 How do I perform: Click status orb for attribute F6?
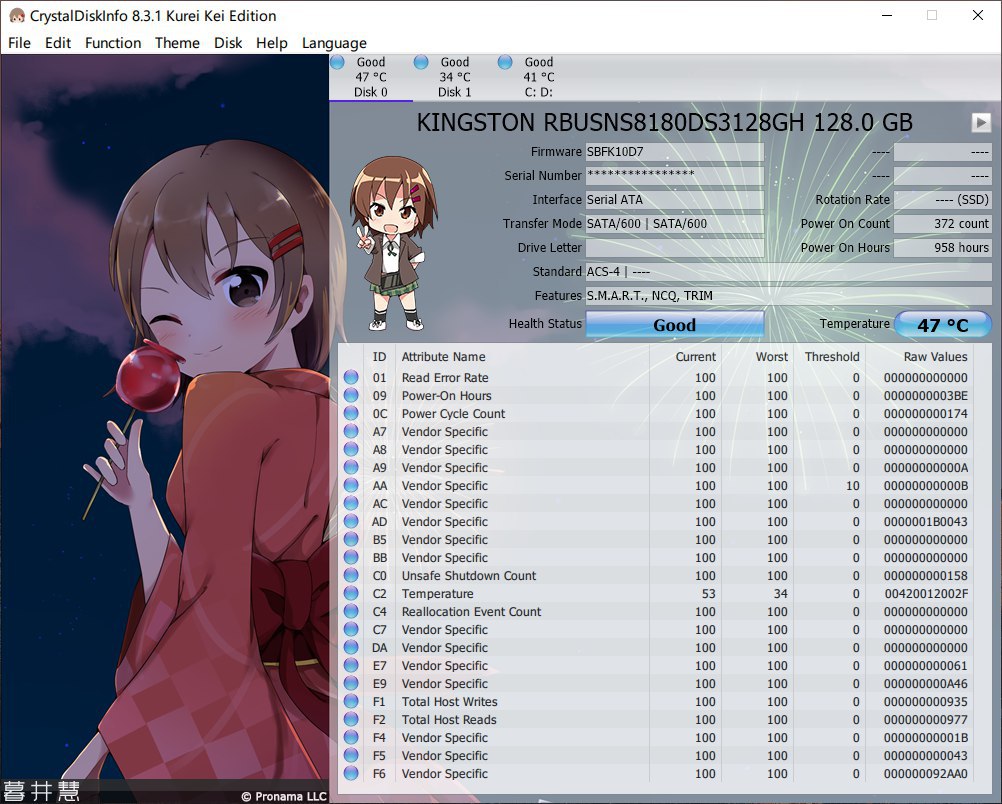[351, 773]
